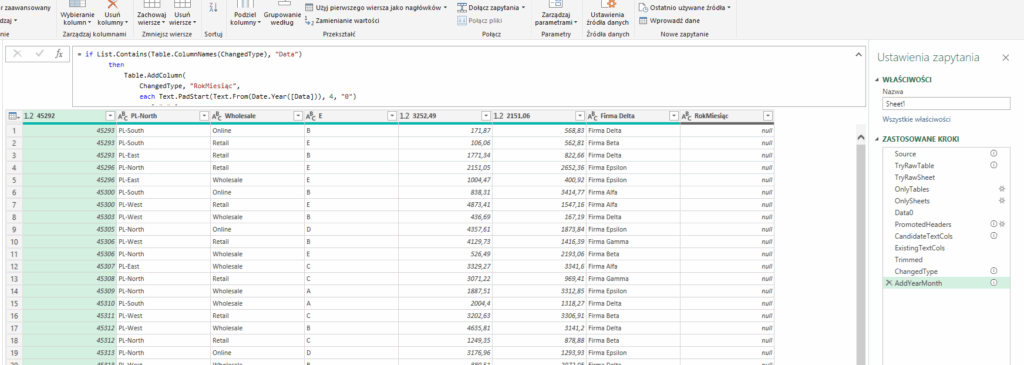Open the Wszystkie właściwości link
The image size is (1024, 365).
(916, 119)
